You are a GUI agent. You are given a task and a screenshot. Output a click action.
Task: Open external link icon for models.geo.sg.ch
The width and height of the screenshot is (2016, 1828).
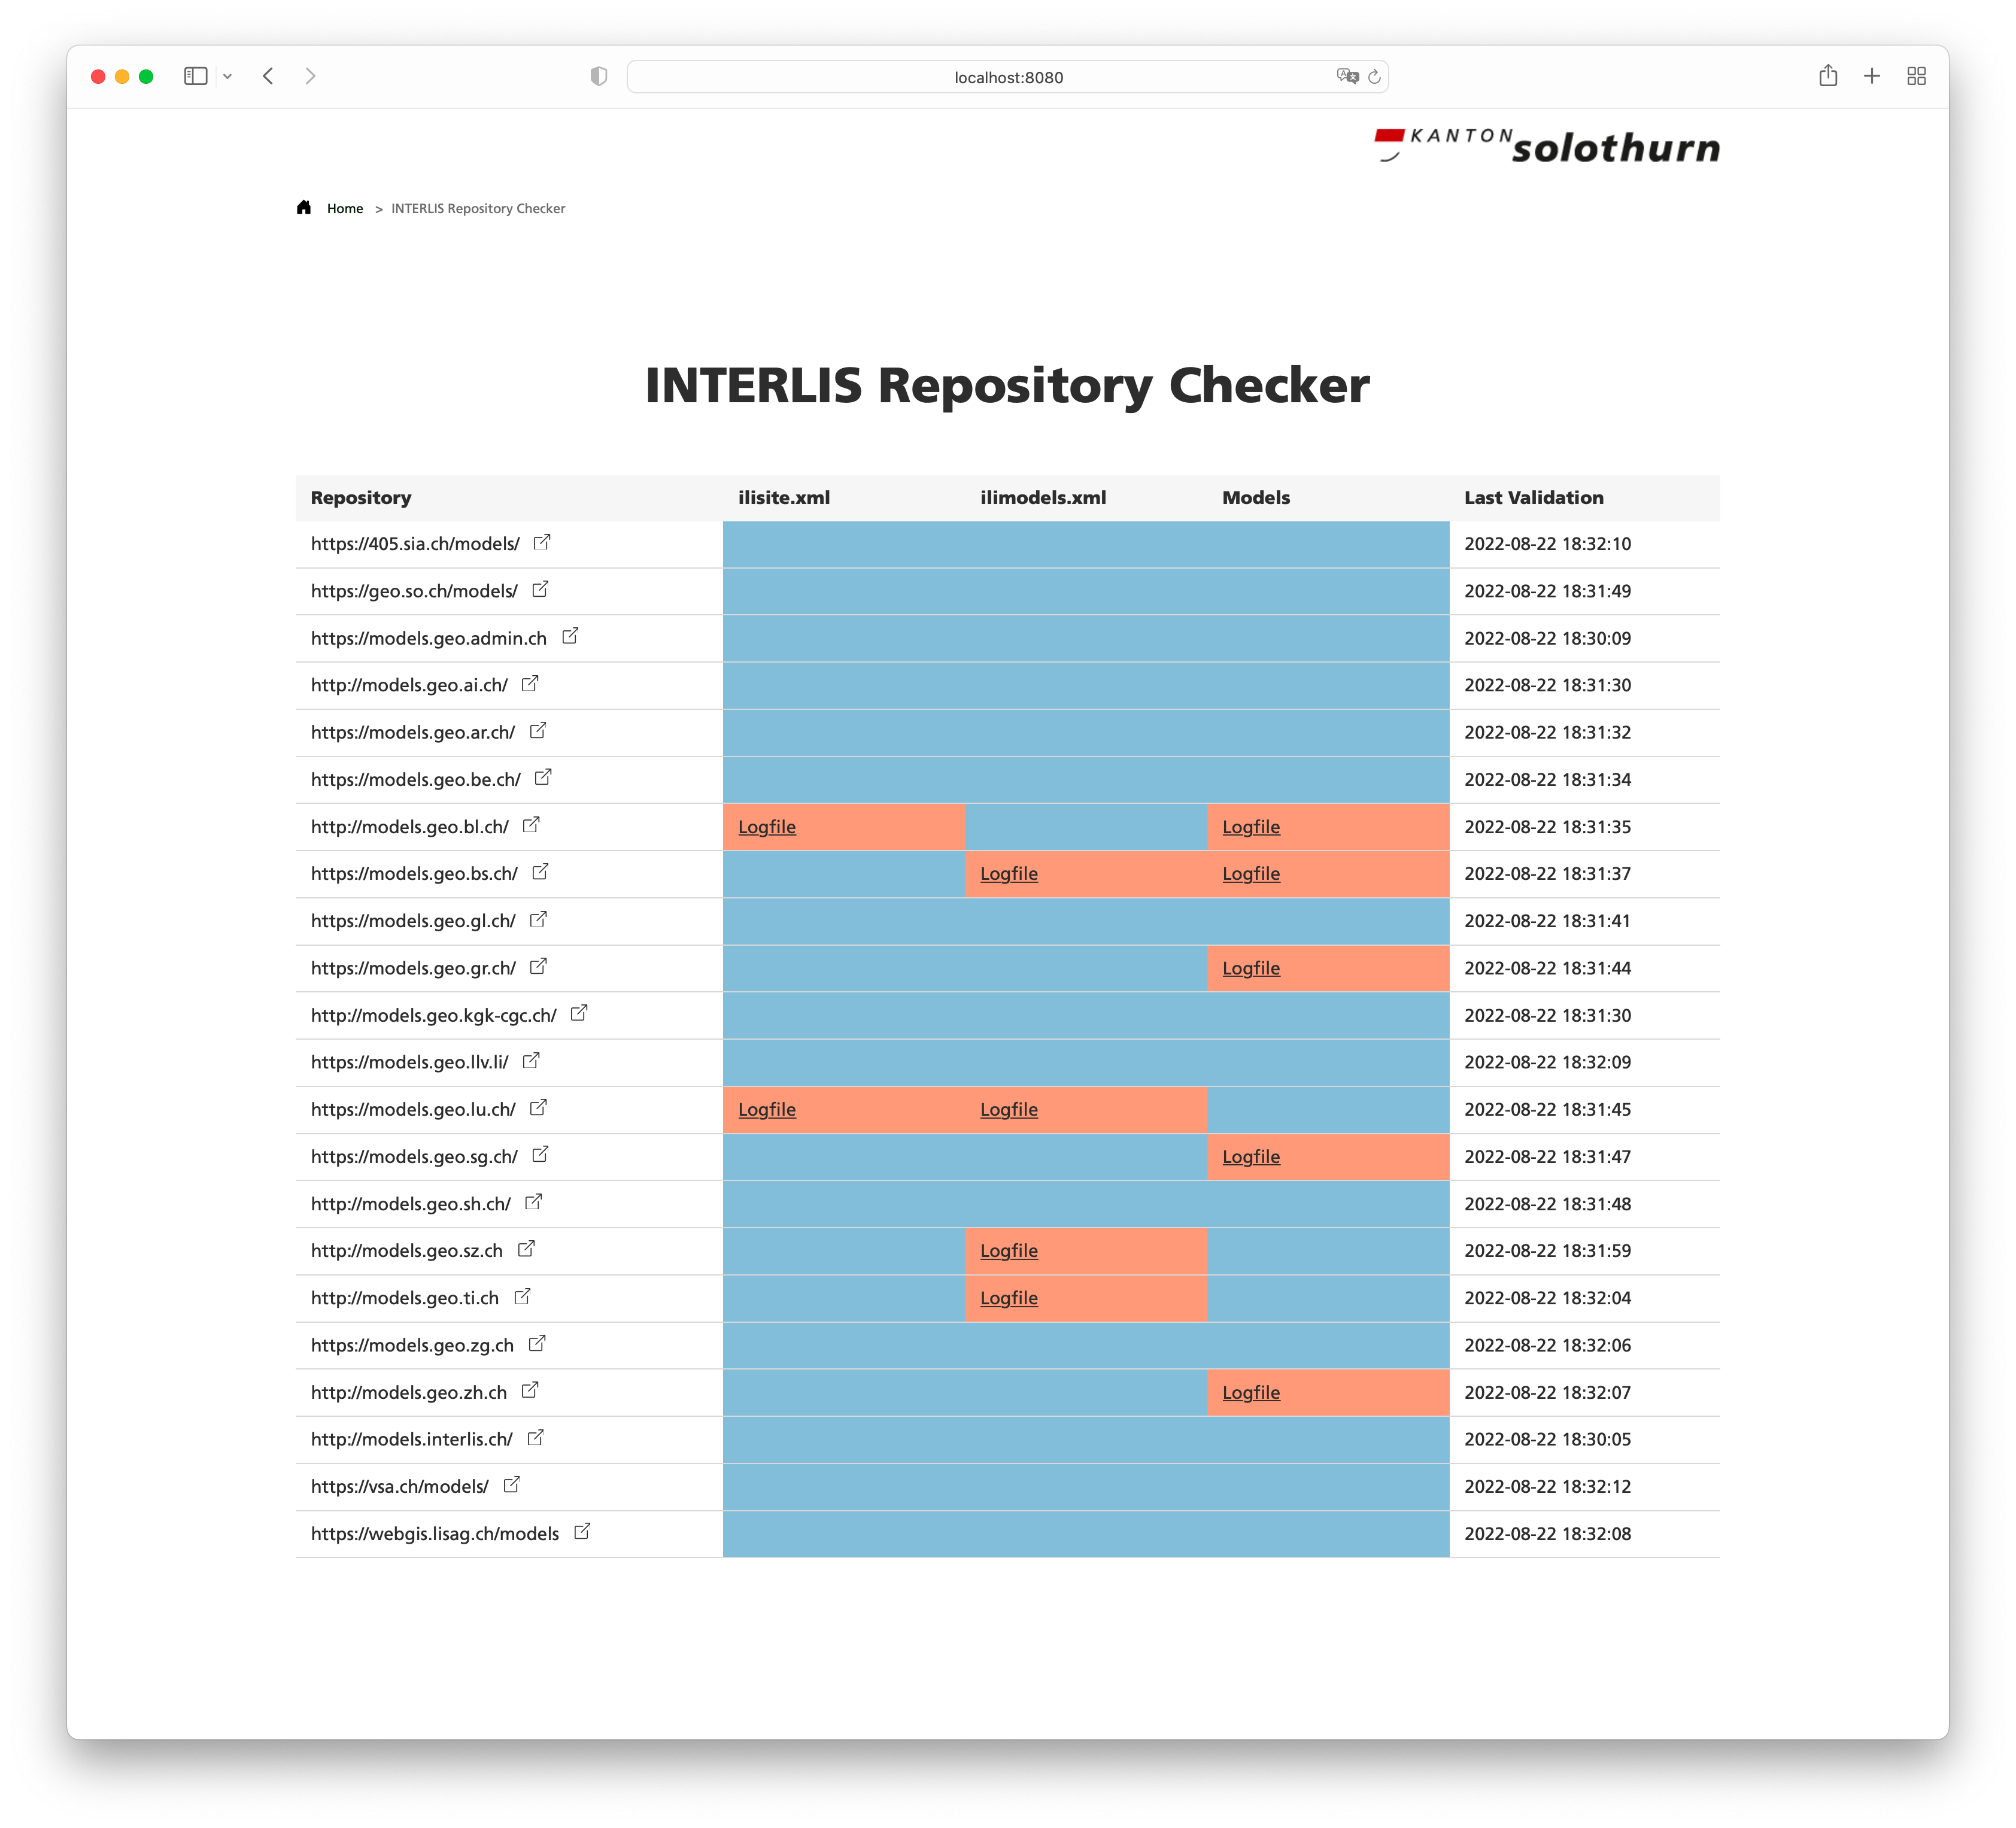coord(540,1154)
